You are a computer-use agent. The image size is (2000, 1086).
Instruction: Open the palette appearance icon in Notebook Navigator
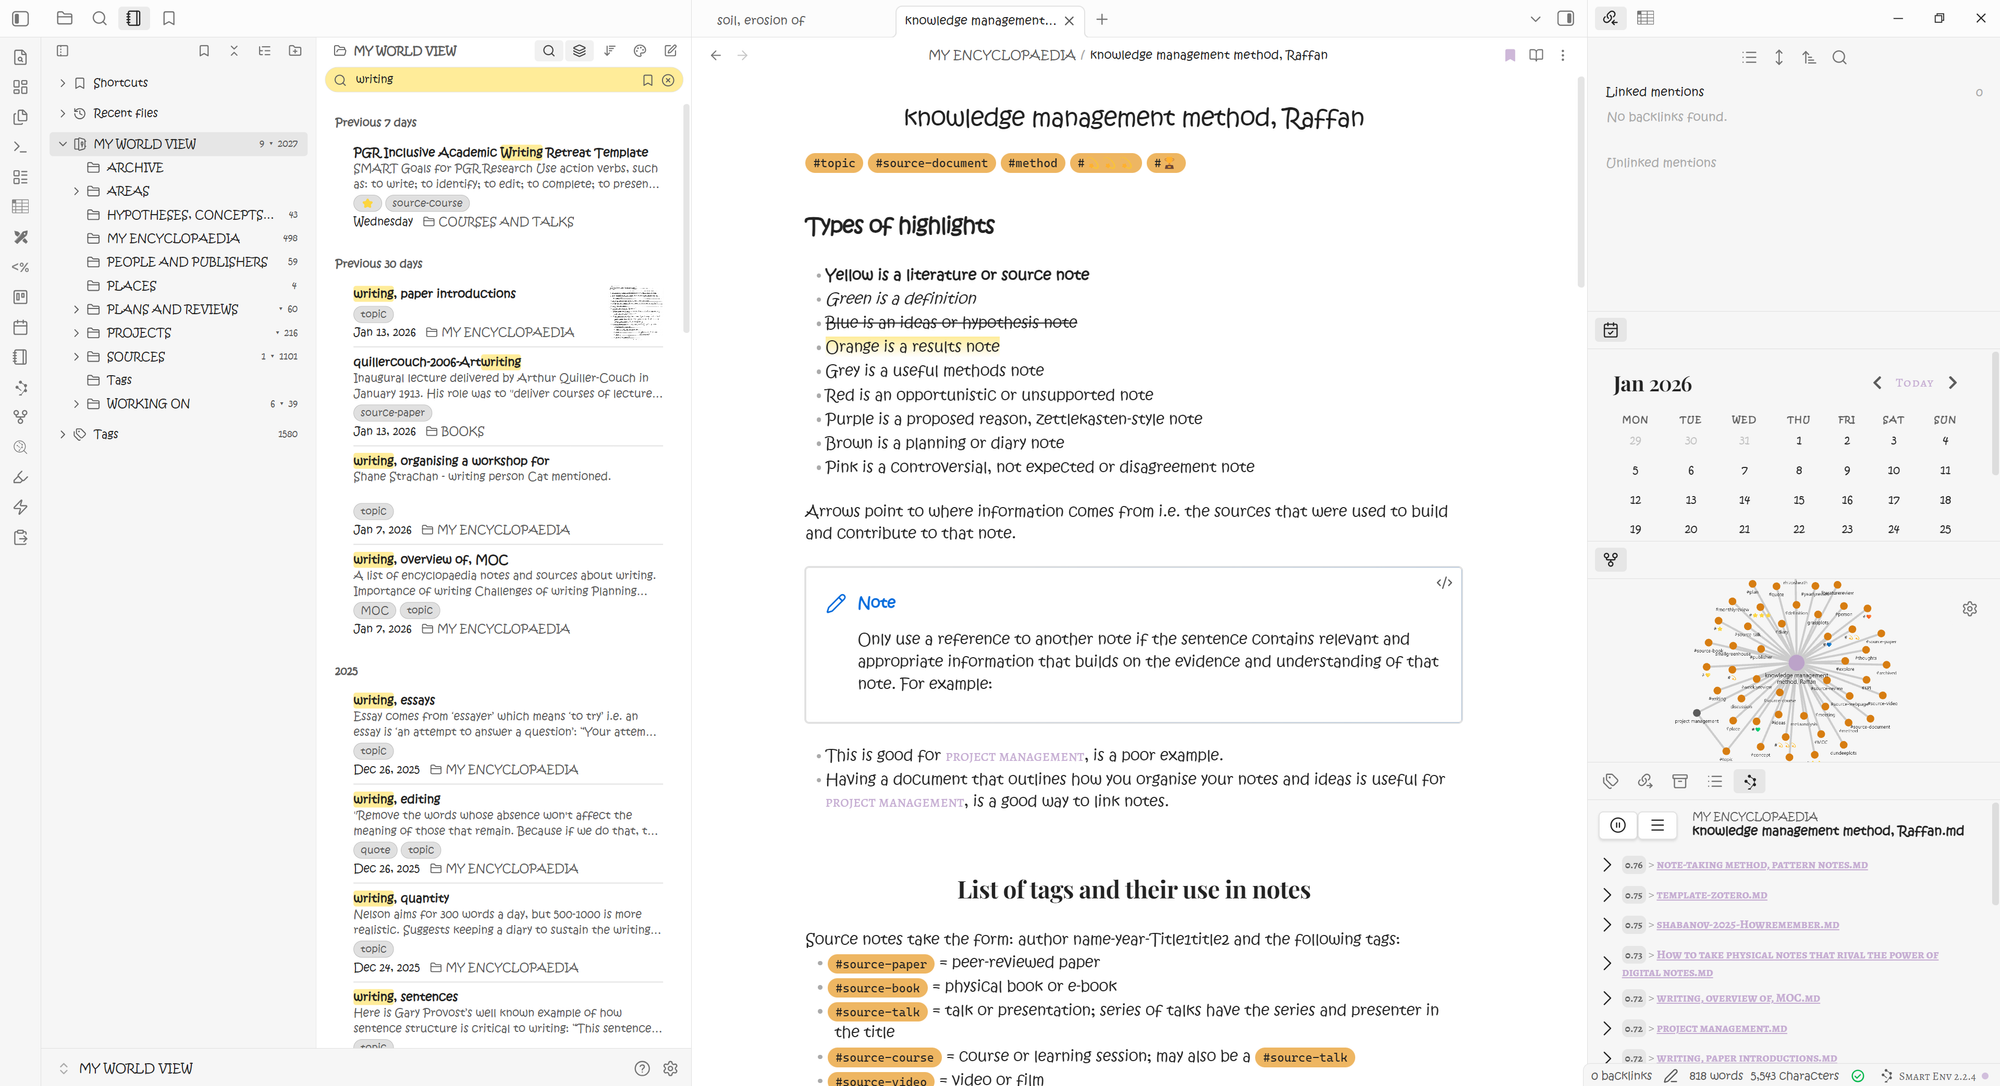[x=640, y=51]
